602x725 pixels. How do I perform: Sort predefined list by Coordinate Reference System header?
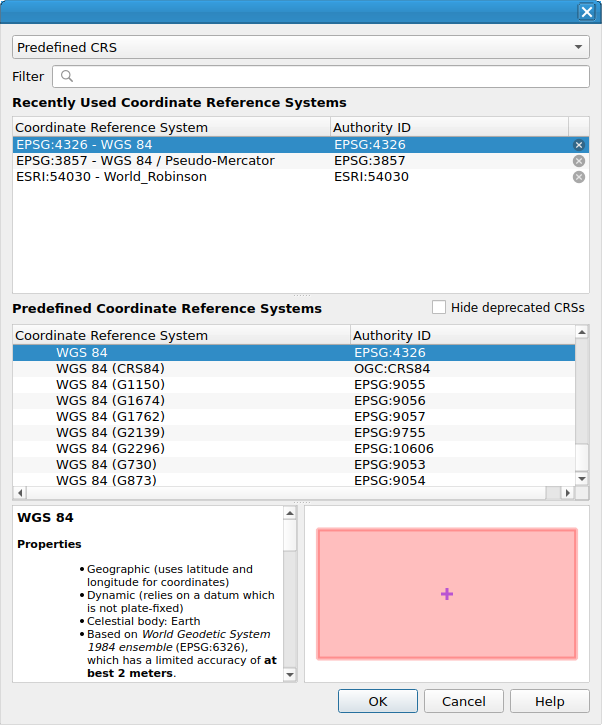tap(181, 335)
